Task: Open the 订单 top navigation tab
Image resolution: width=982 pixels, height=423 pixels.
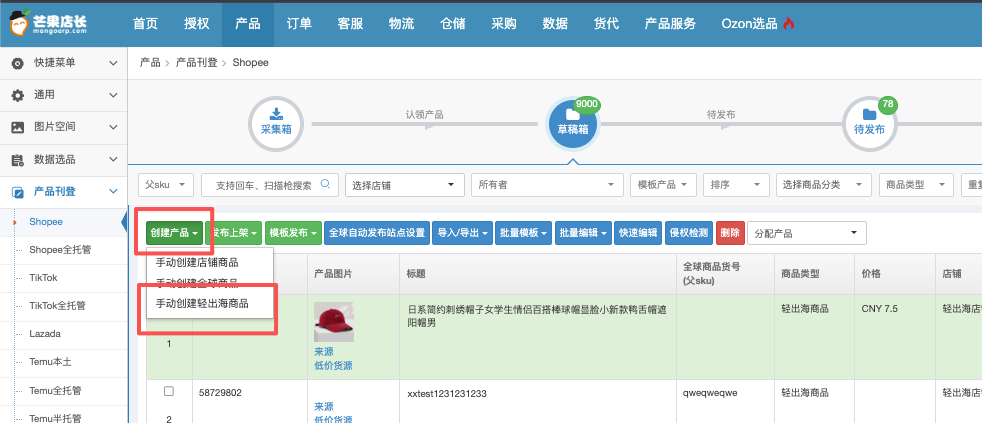Action: 299,24
